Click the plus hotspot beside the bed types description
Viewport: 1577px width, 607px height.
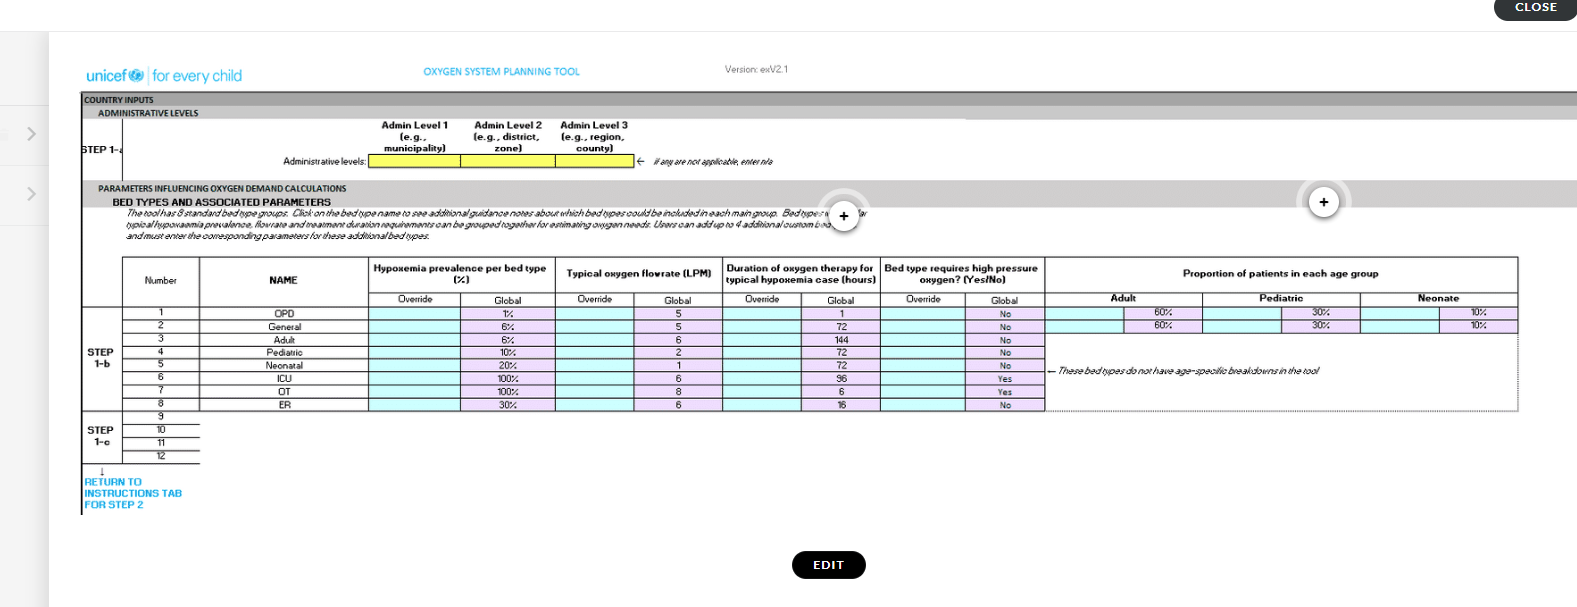(x=844, y=216)
